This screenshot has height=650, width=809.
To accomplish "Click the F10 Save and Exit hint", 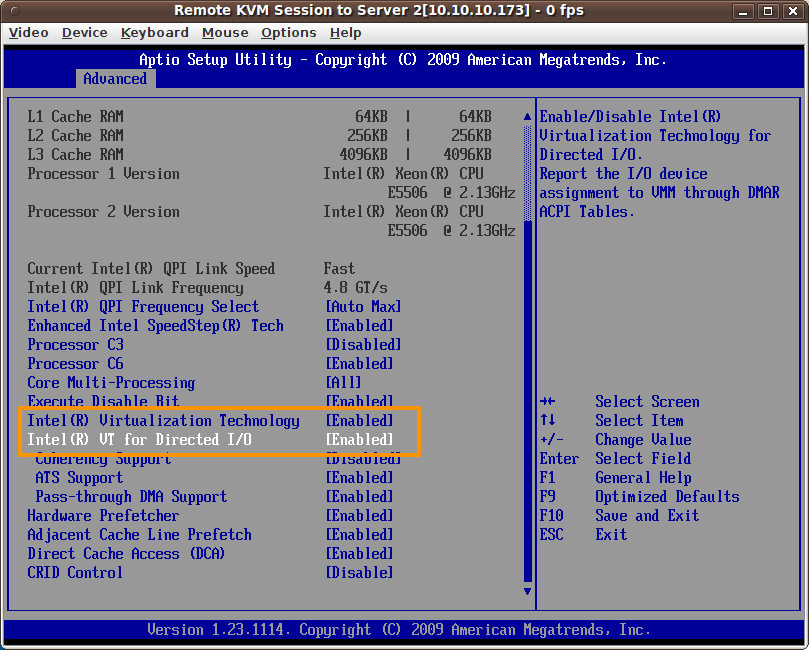I will tap(619, 516).
